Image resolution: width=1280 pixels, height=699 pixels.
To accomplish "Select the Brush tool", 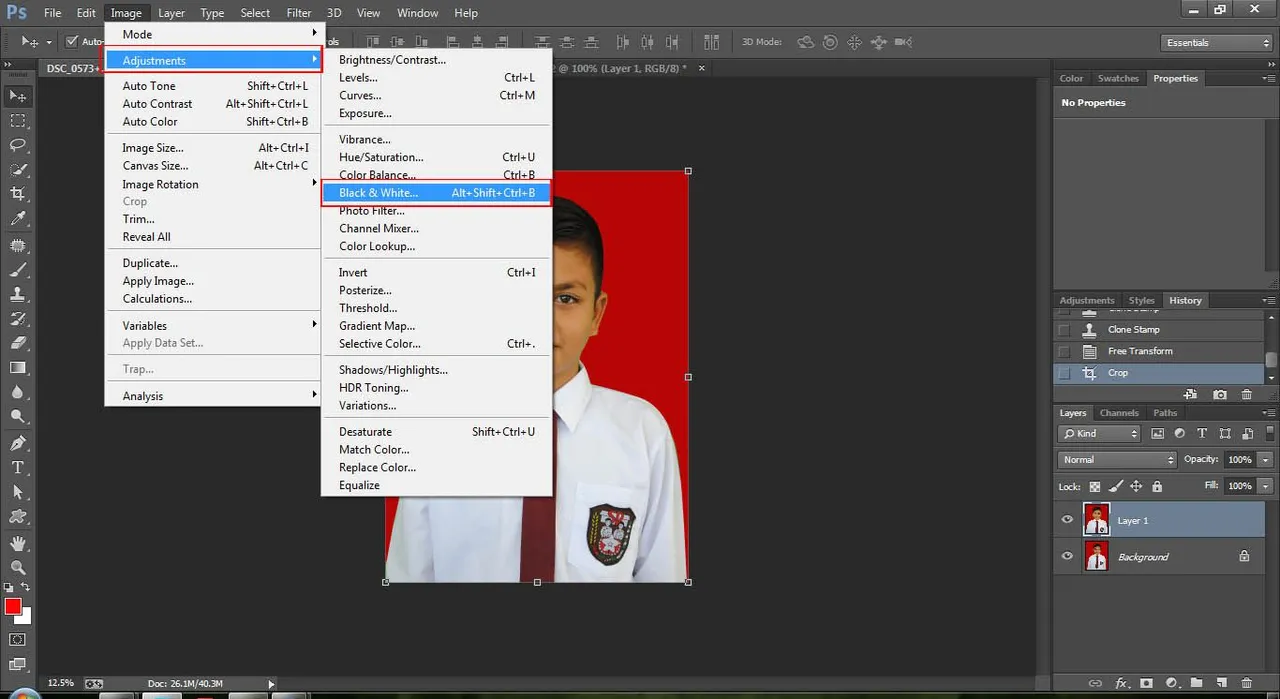I will [x=18, y=270].
